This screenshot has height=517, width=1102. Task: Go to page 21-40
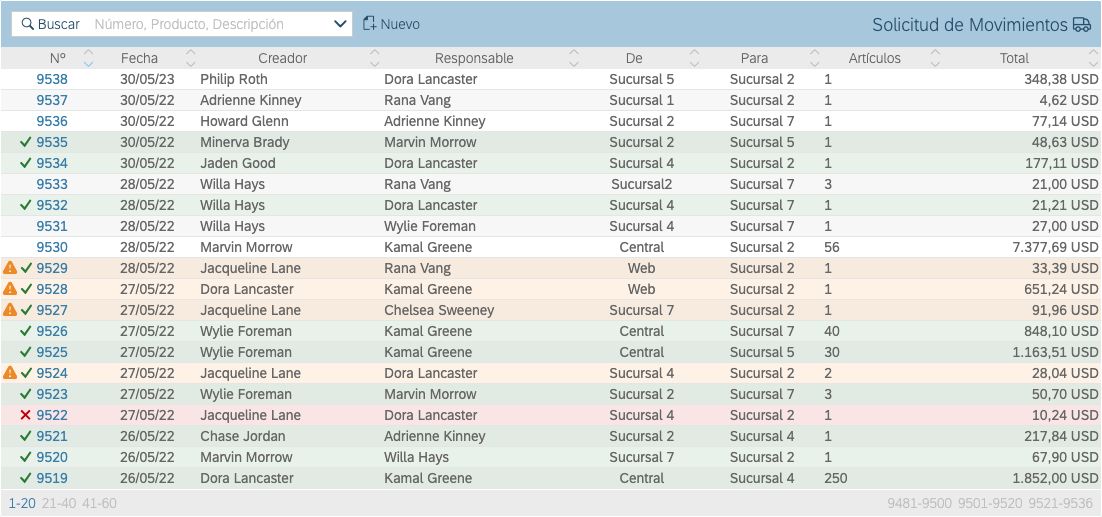58,503
